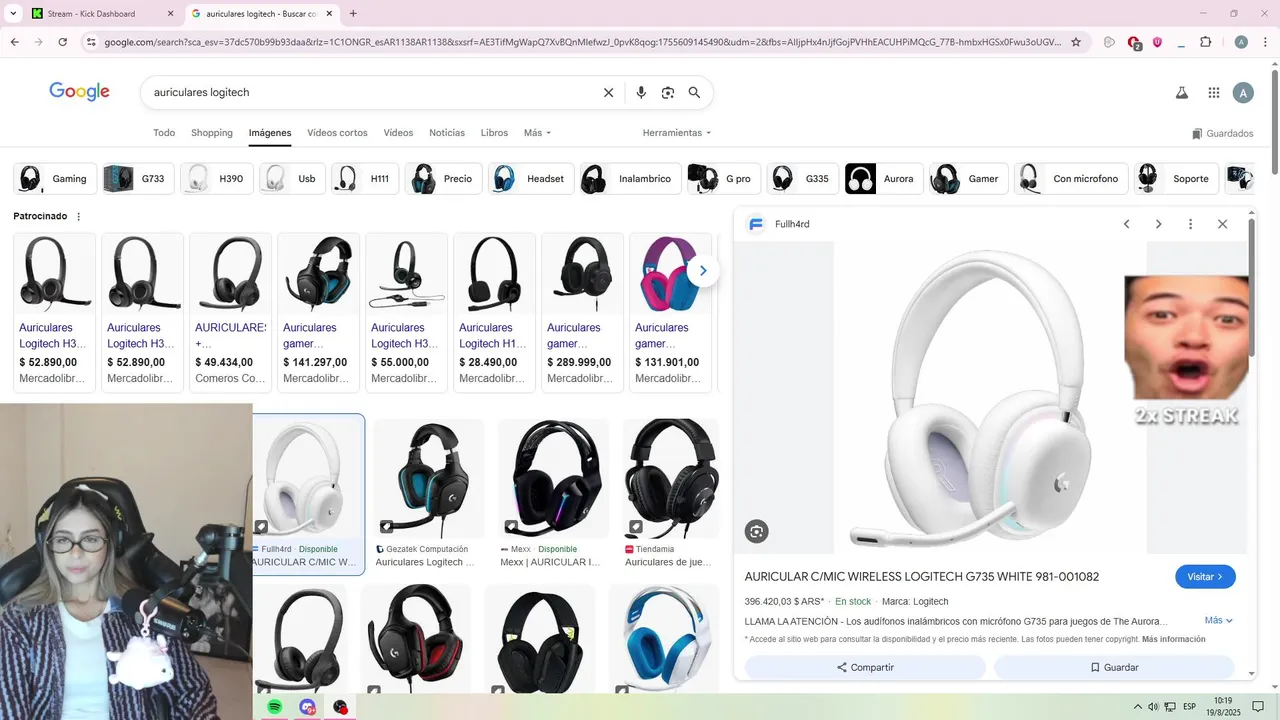Filter by the H390 chip
This screenshot has height=720, width=1280.
217,179
